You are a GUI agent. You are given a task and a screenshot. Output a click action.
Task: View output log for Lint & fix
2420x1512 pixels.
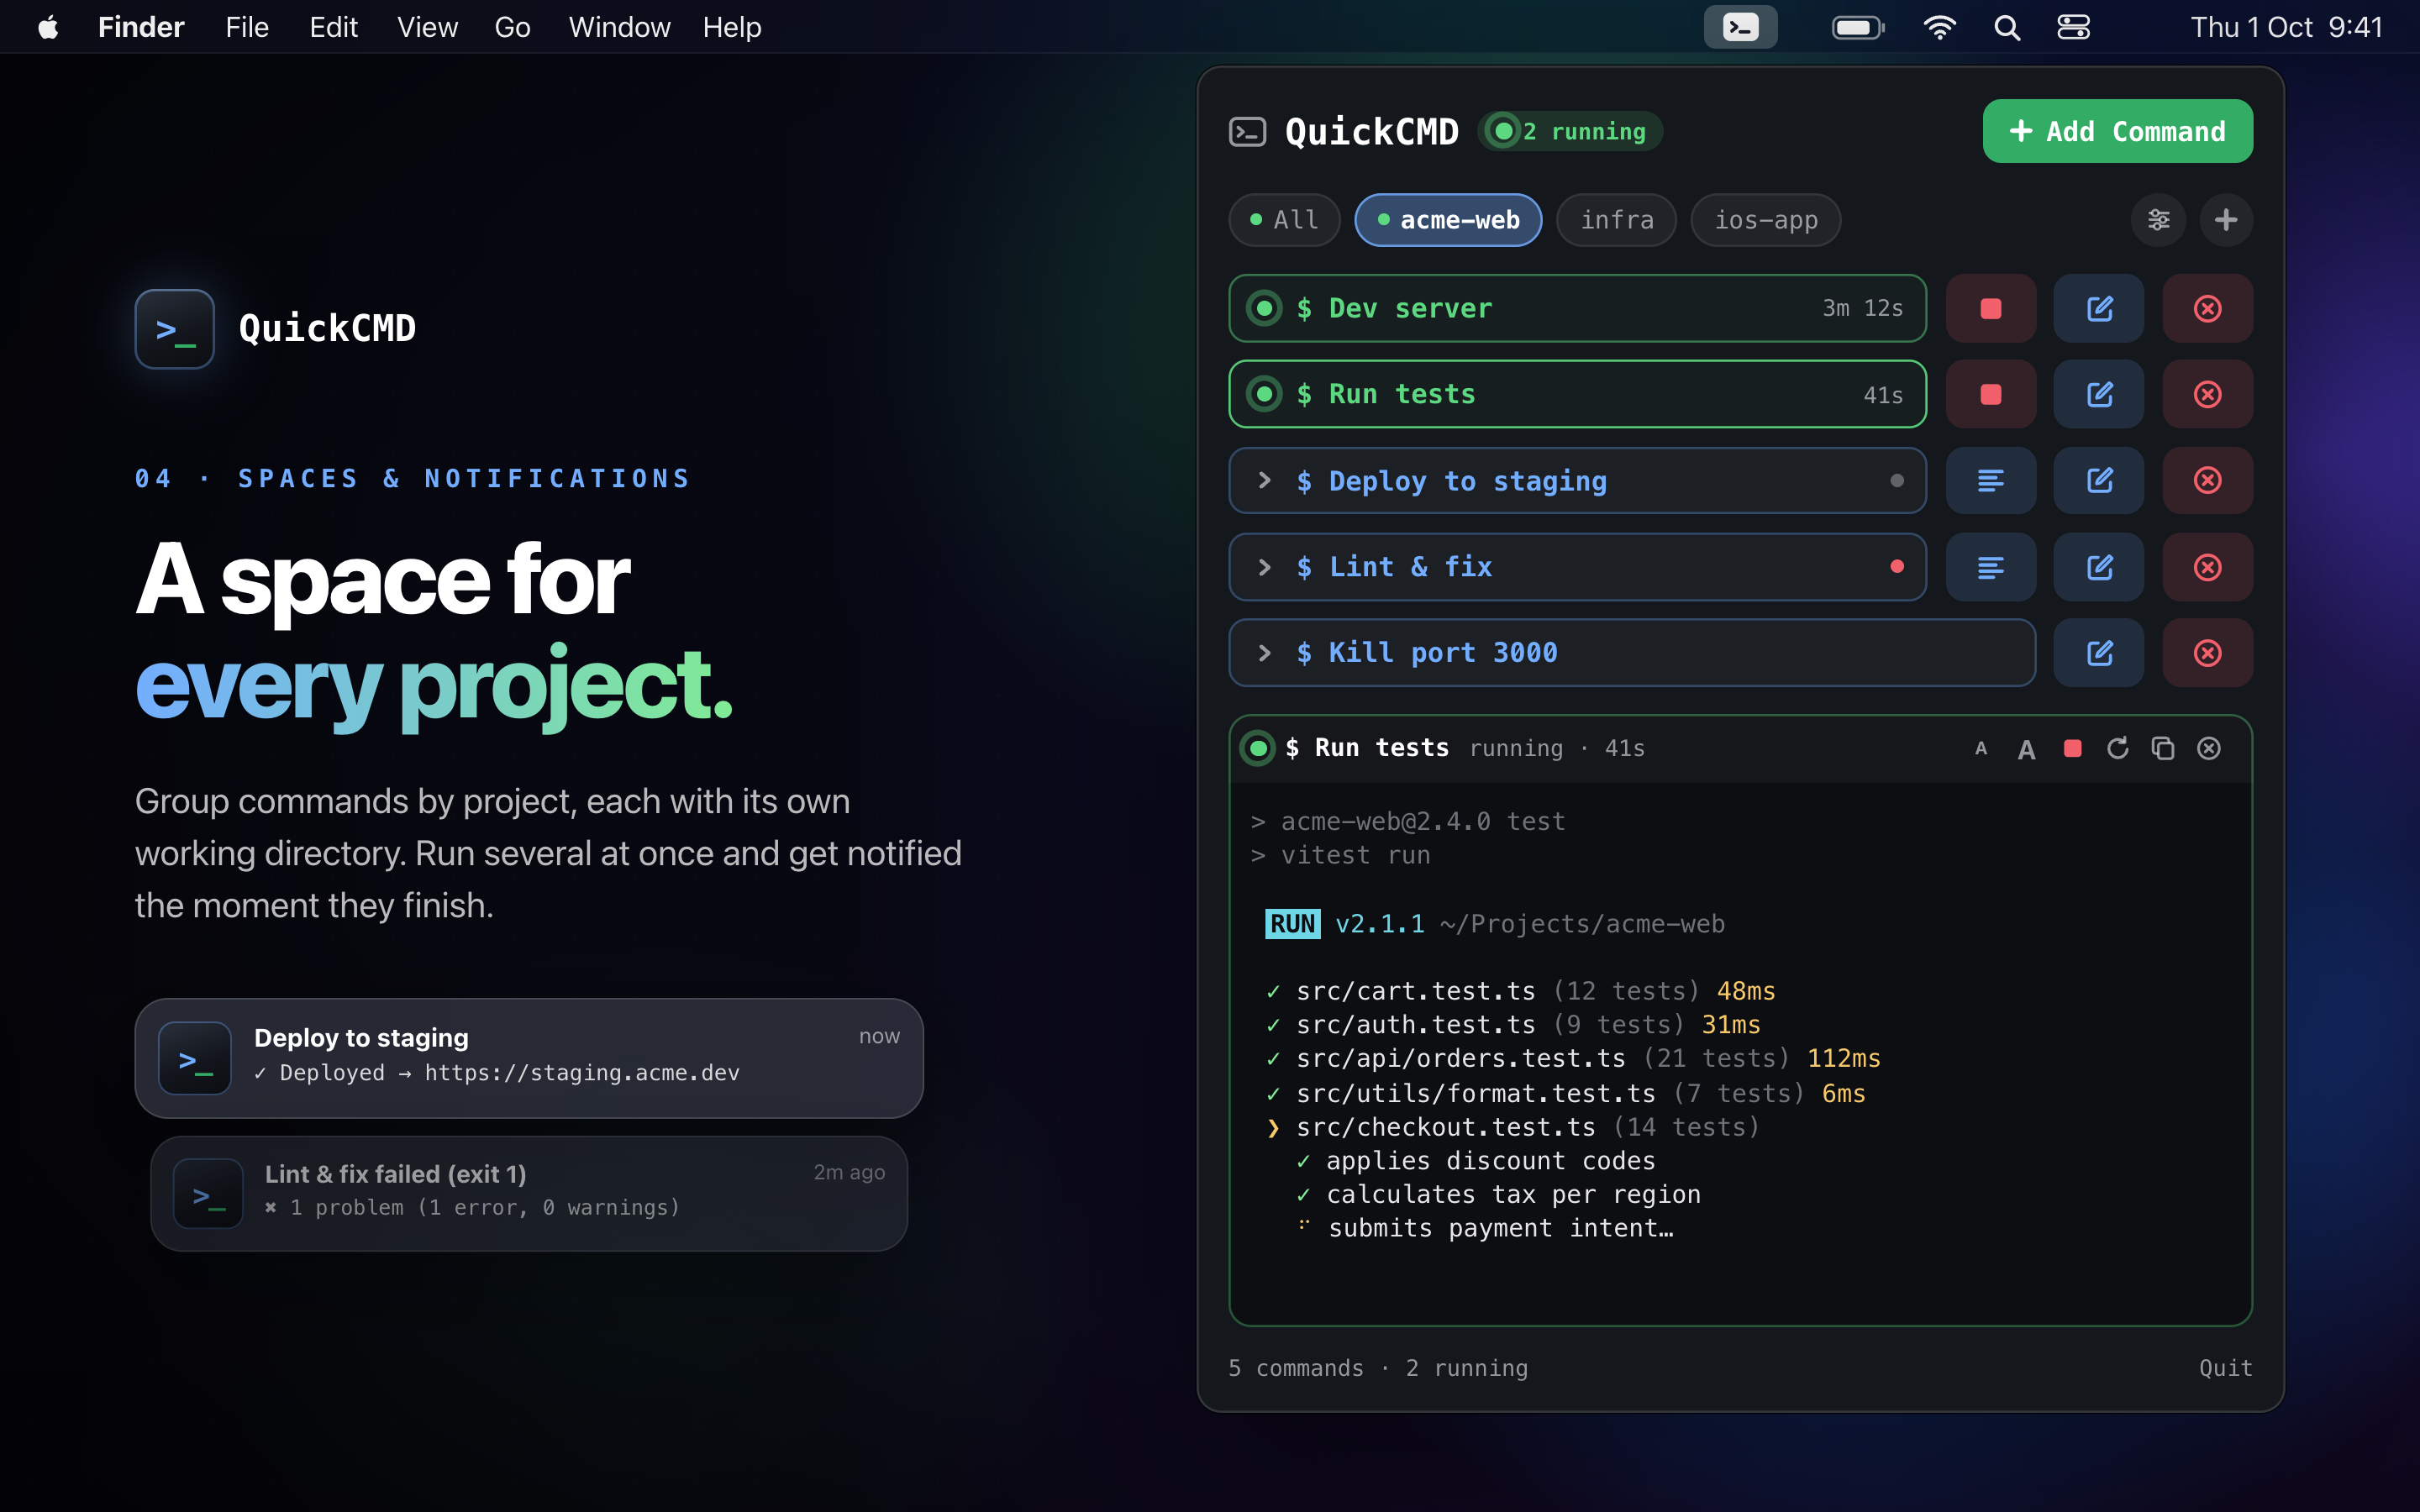coord(1990,567)
